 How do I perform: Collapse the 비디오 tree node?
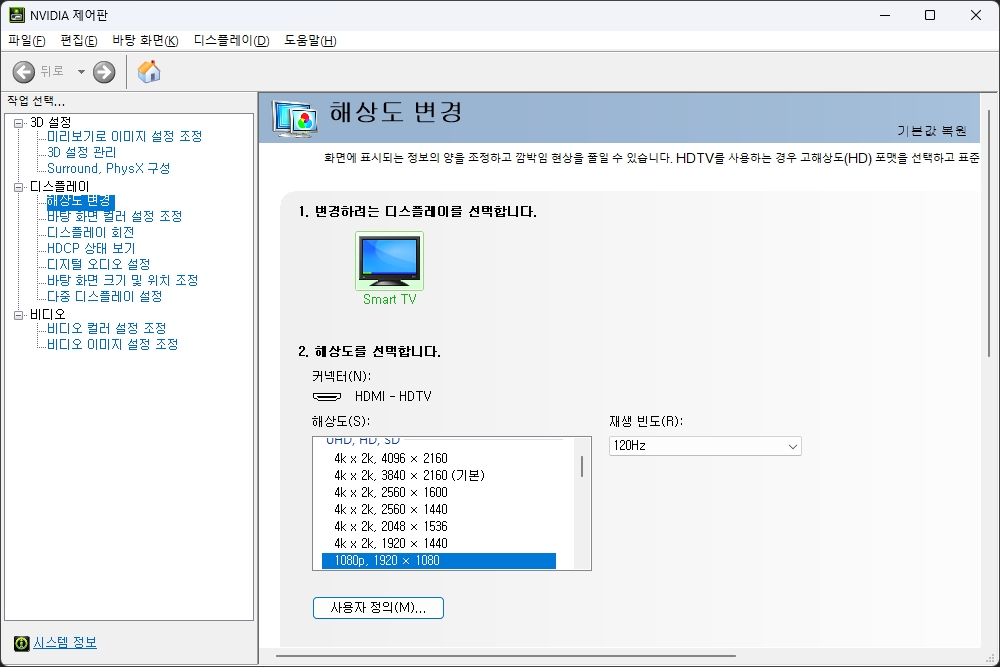tap(18, 315)
